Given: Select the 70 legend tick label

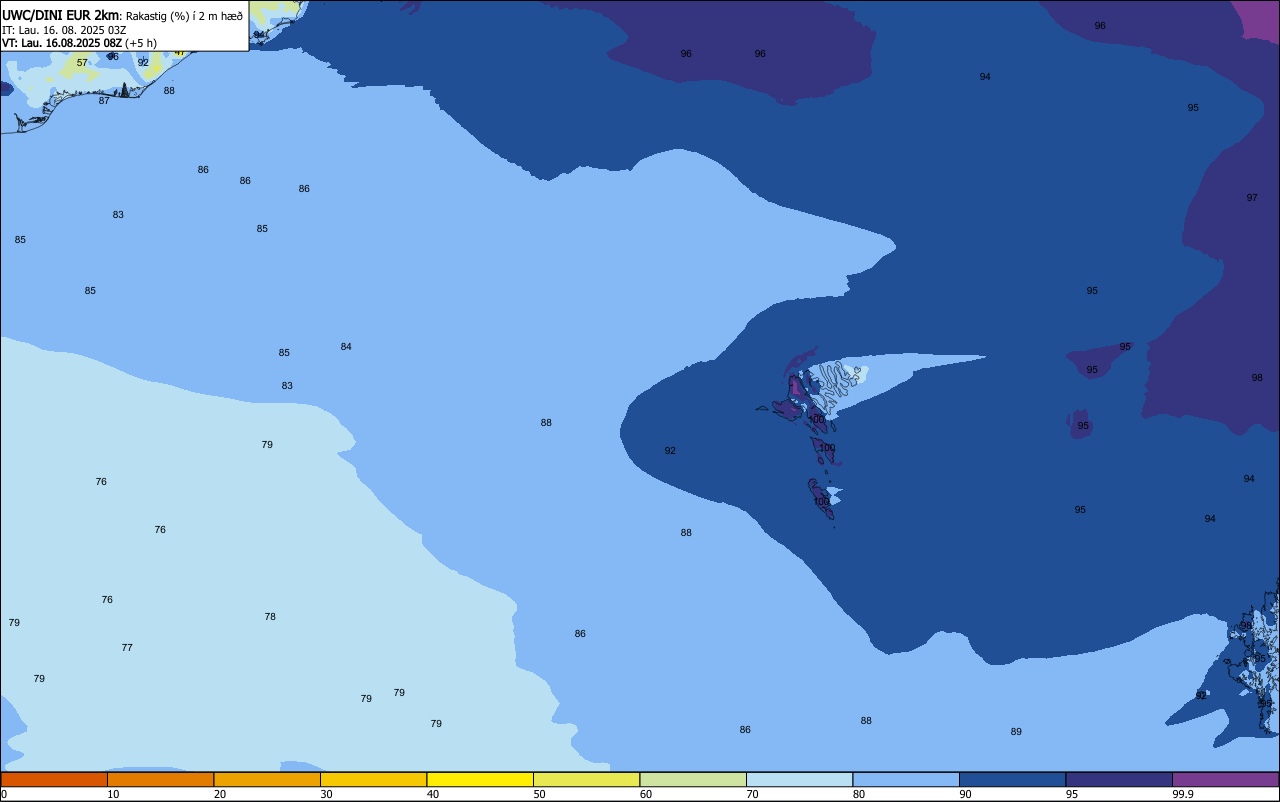Looking at the screenshot, I should (x=752, y=794).
